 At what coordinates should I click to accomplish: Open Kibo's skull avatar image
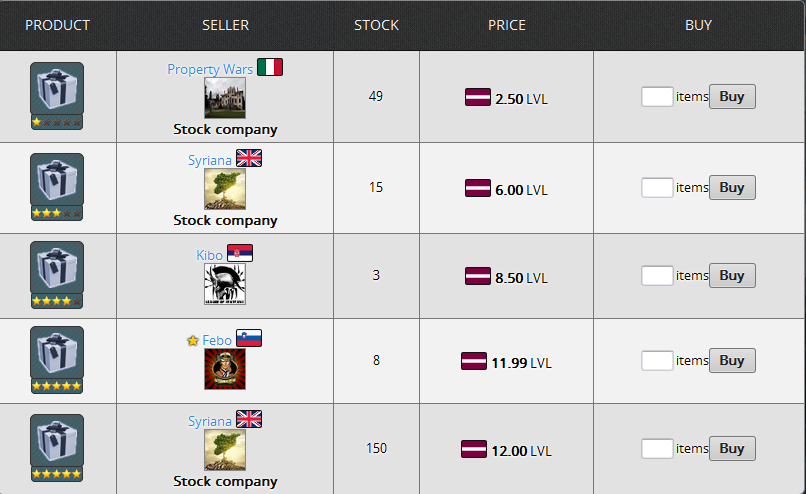pyautogui.click(x=225, y=284)
